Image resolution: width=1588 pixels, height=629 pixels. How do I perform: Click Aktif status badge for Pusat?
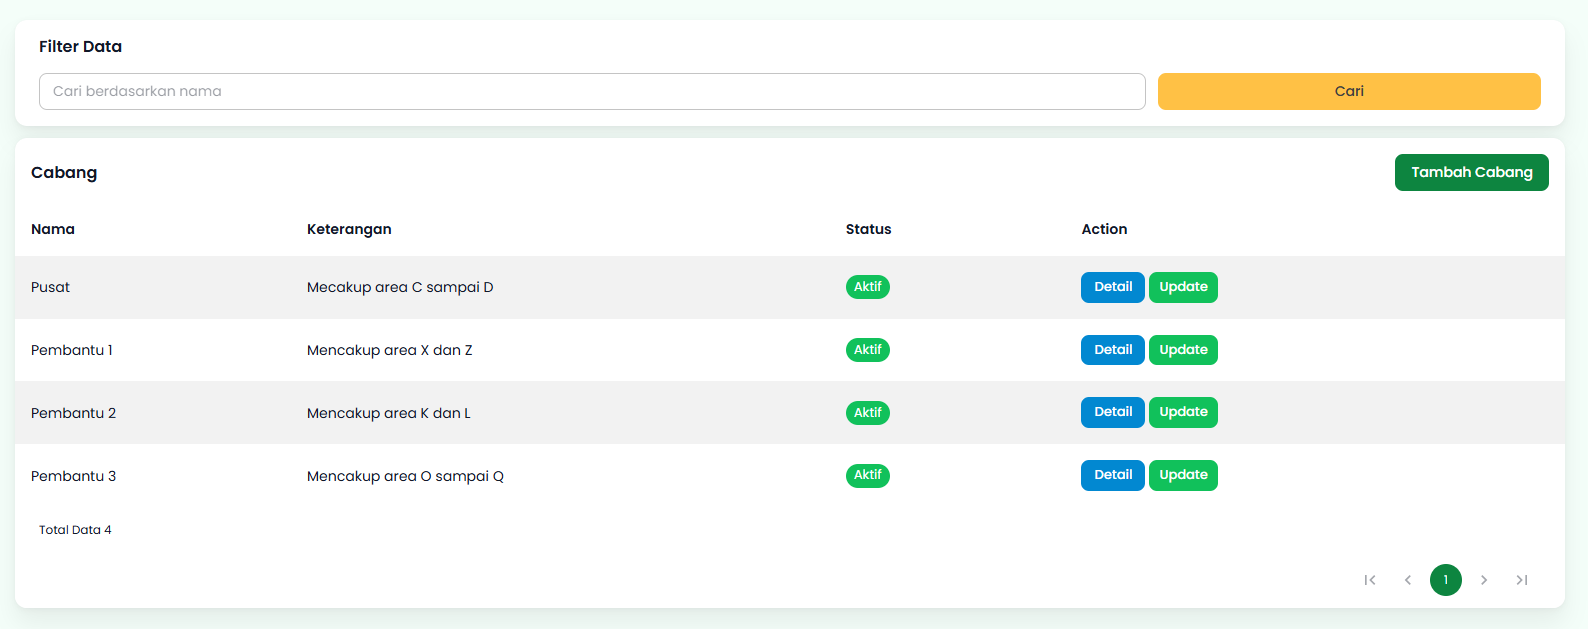(x=867, y=287)
